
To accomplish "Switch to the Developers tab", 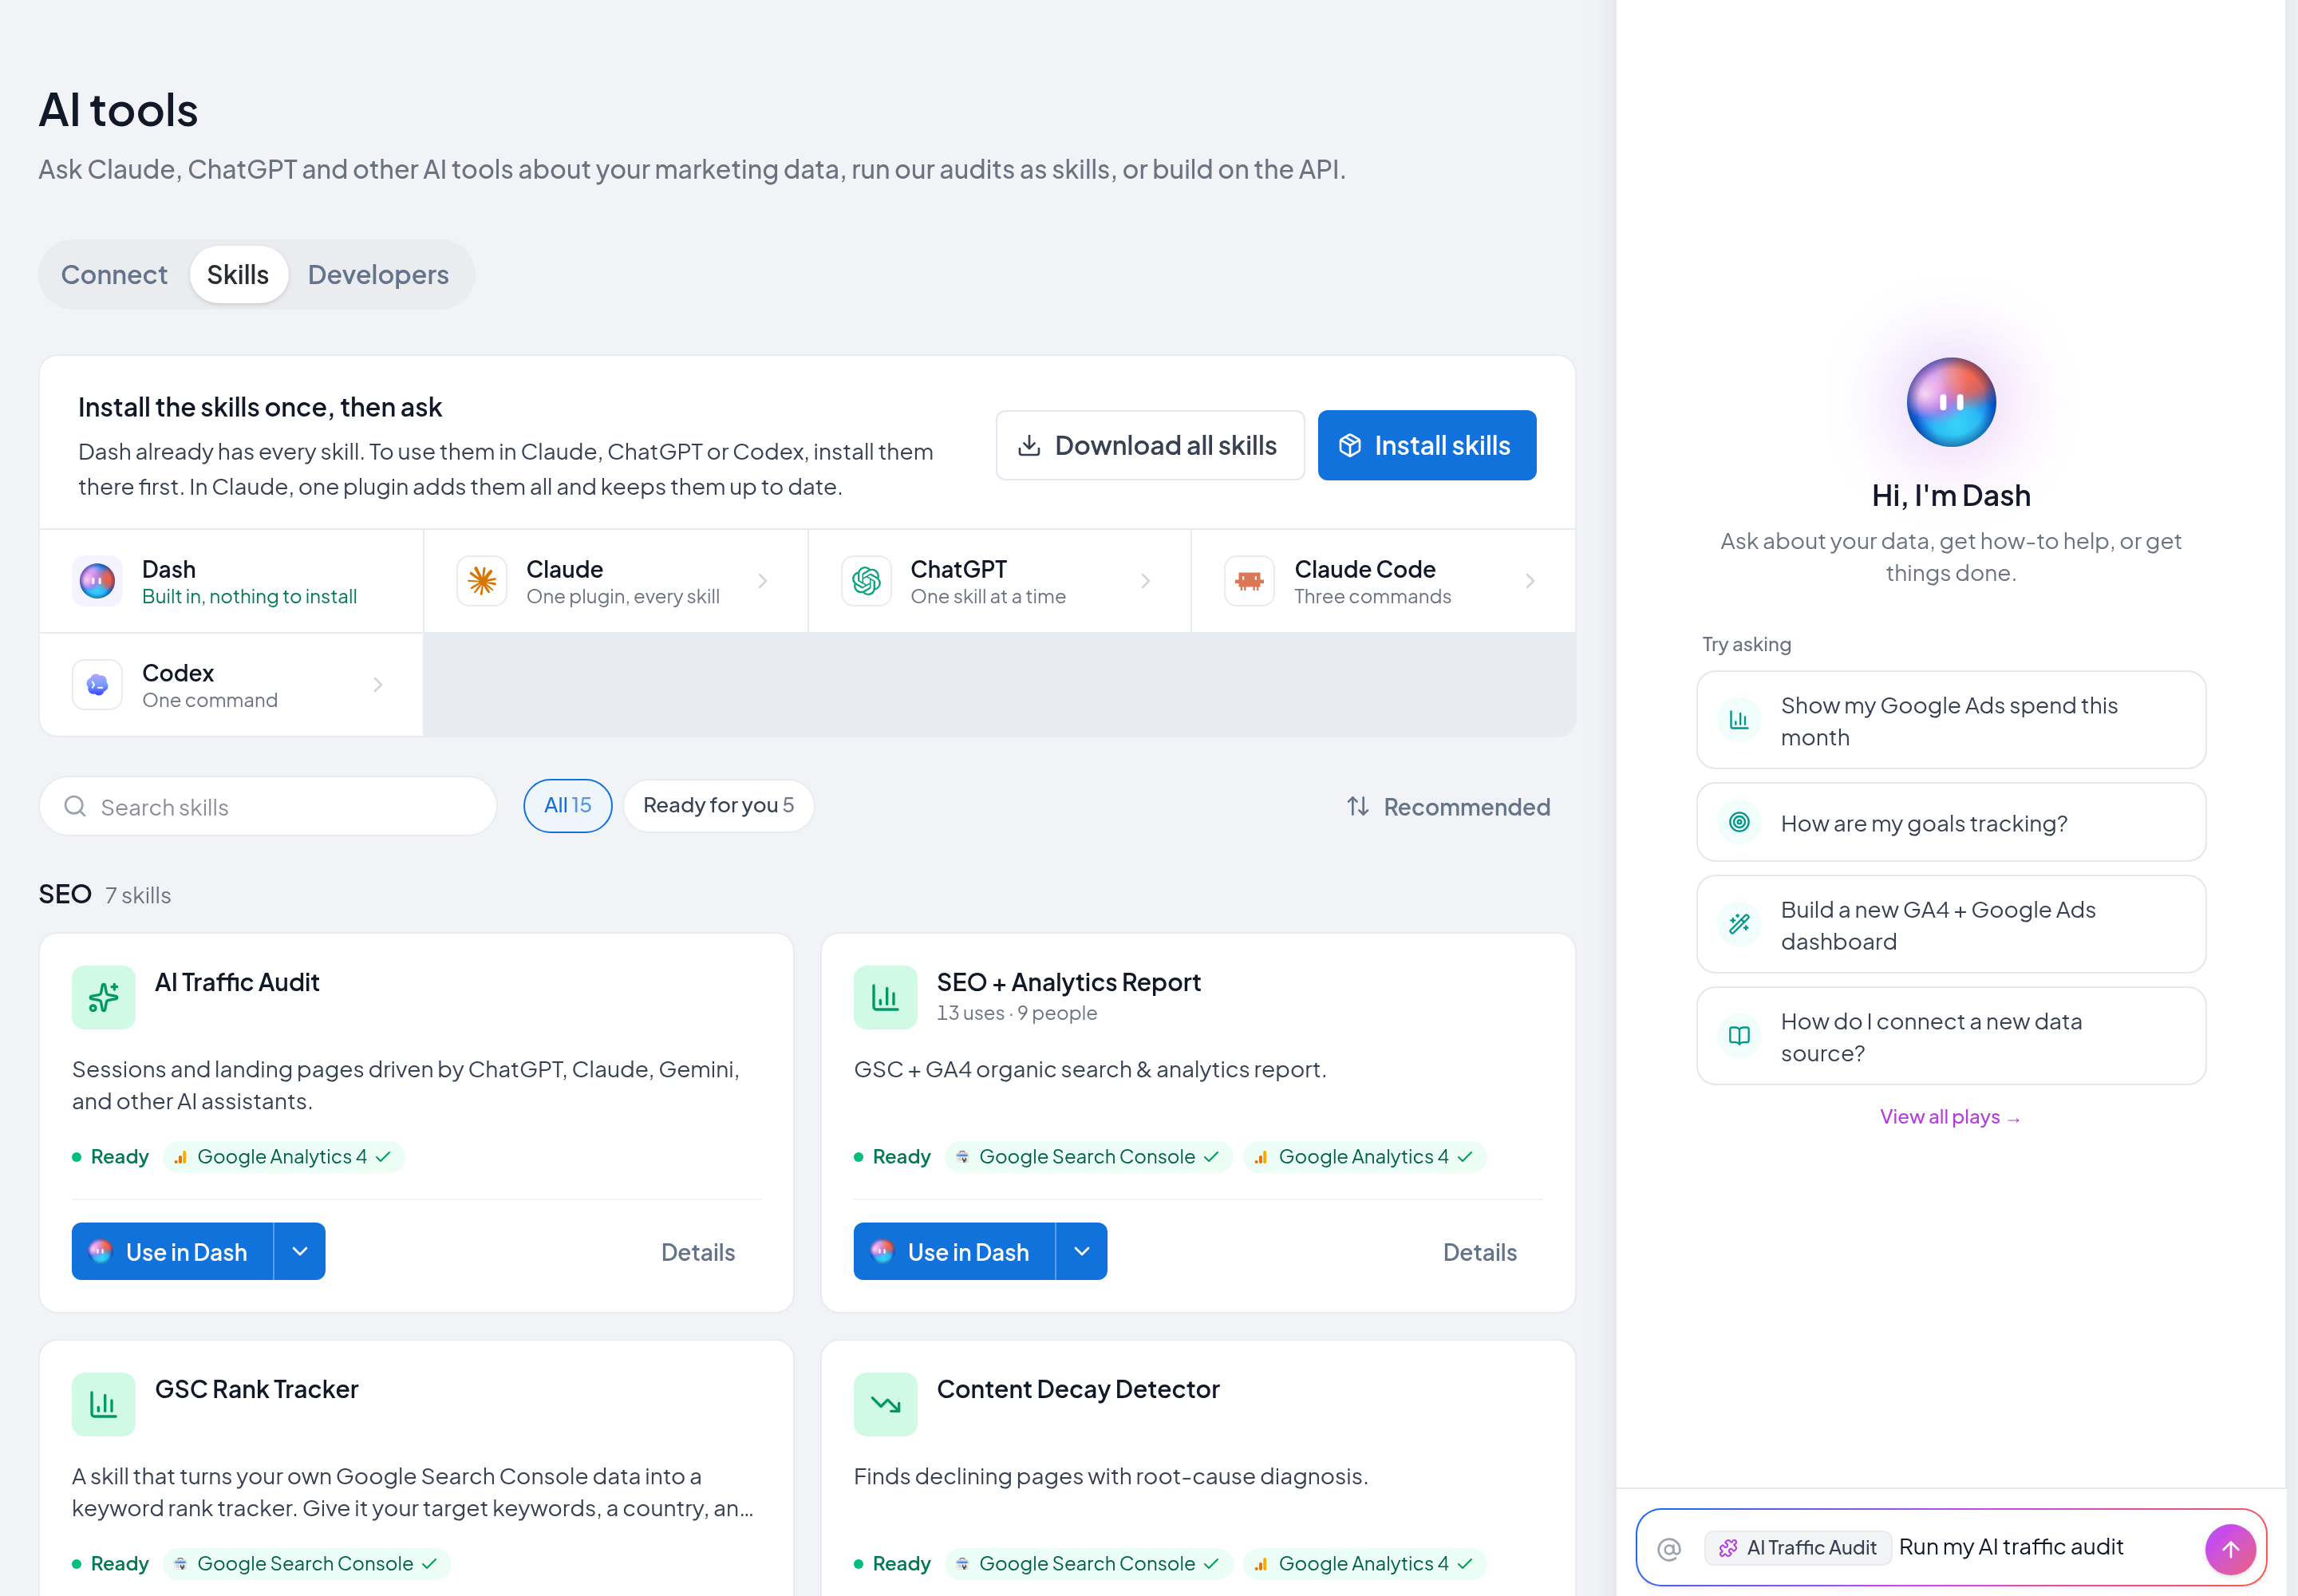I will [378, 275].
